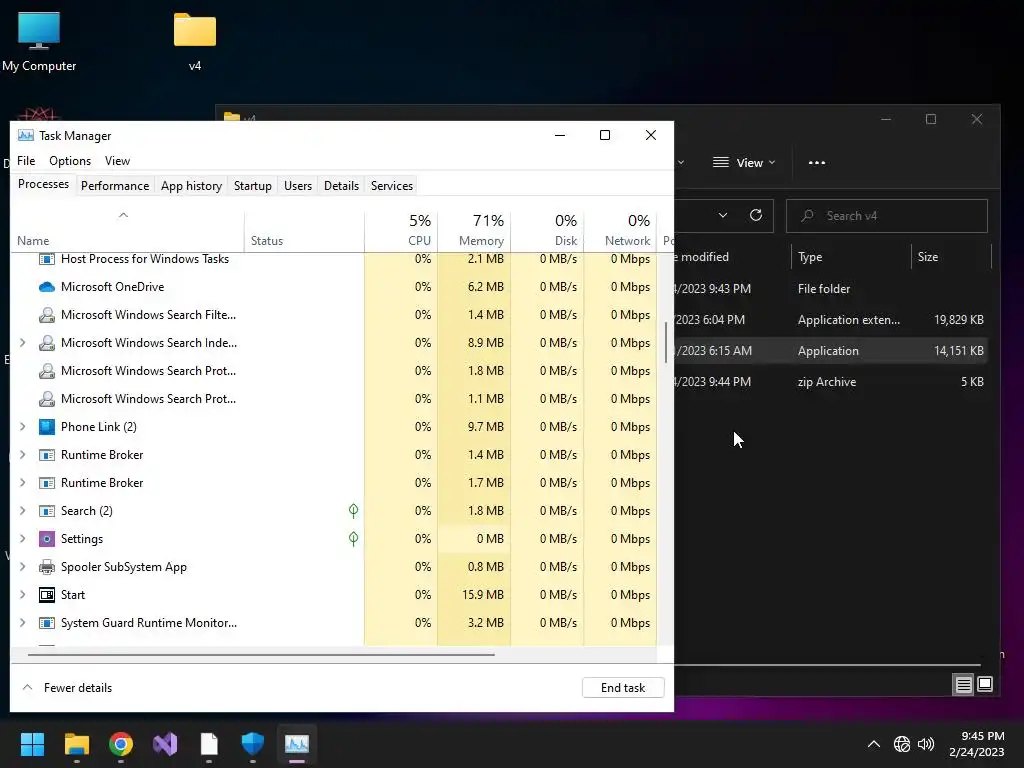Show hidden system tray icons chevron
Screen dimensions: 1024x768
point(873,744)
